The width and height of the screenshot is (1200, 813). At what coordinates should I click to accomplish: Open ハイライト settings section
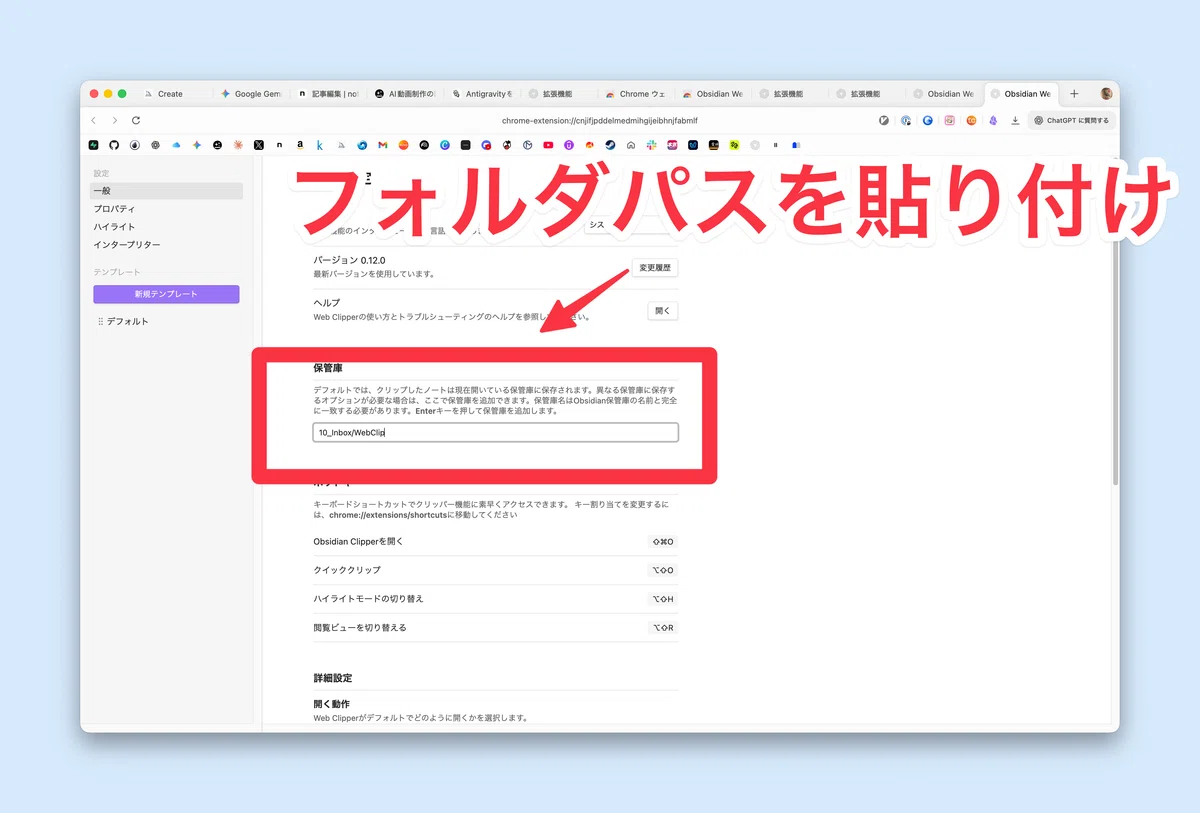(114, 227)
